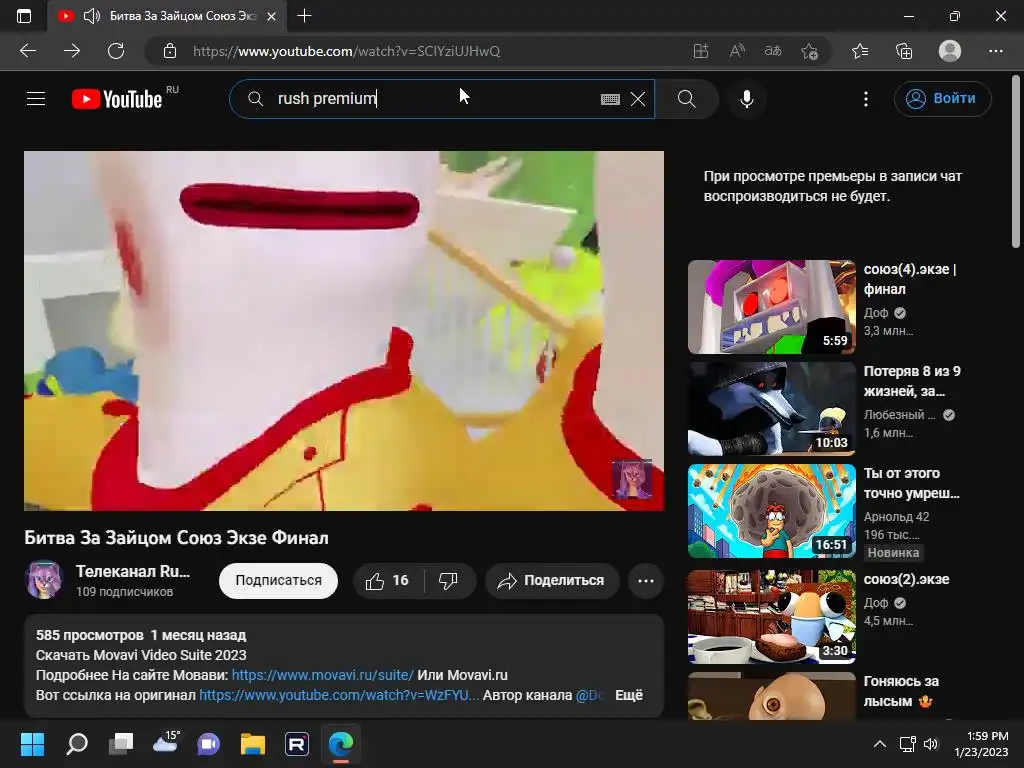Click the video player area
The image size is (1024, 768).
click(344, 330)
